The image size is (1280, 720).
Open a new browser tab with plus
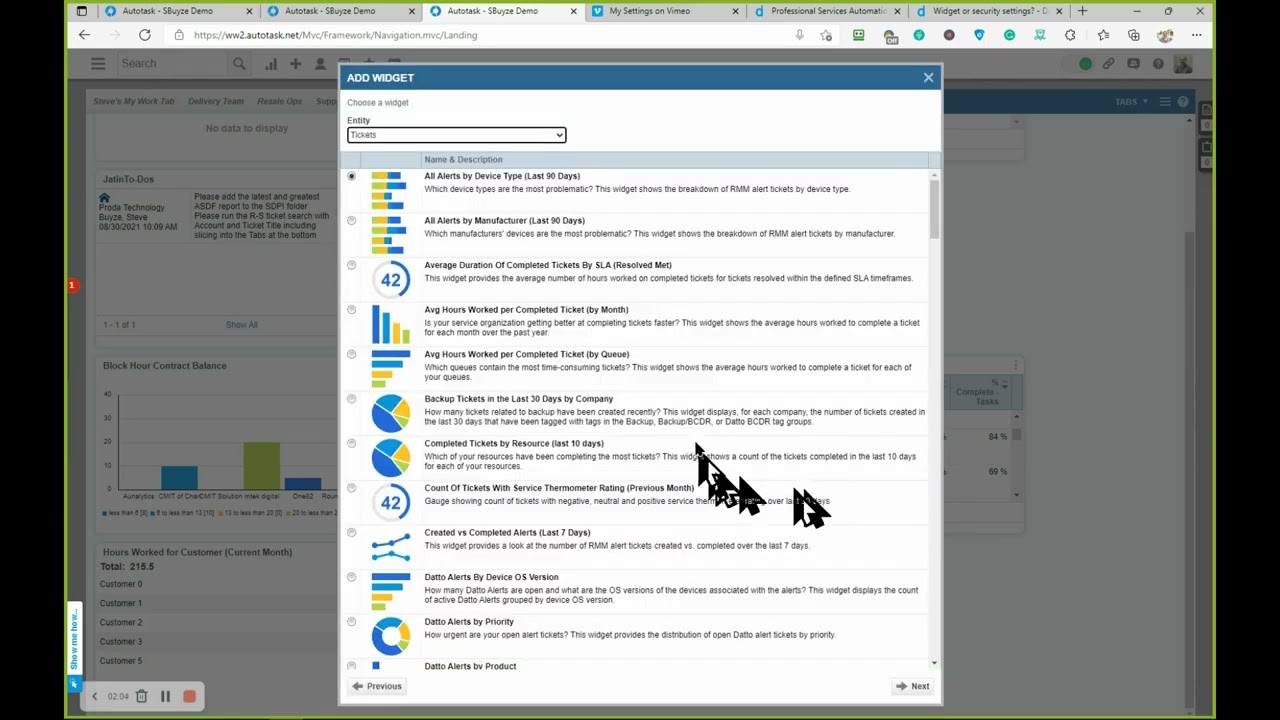click(x=1082, y=11)
